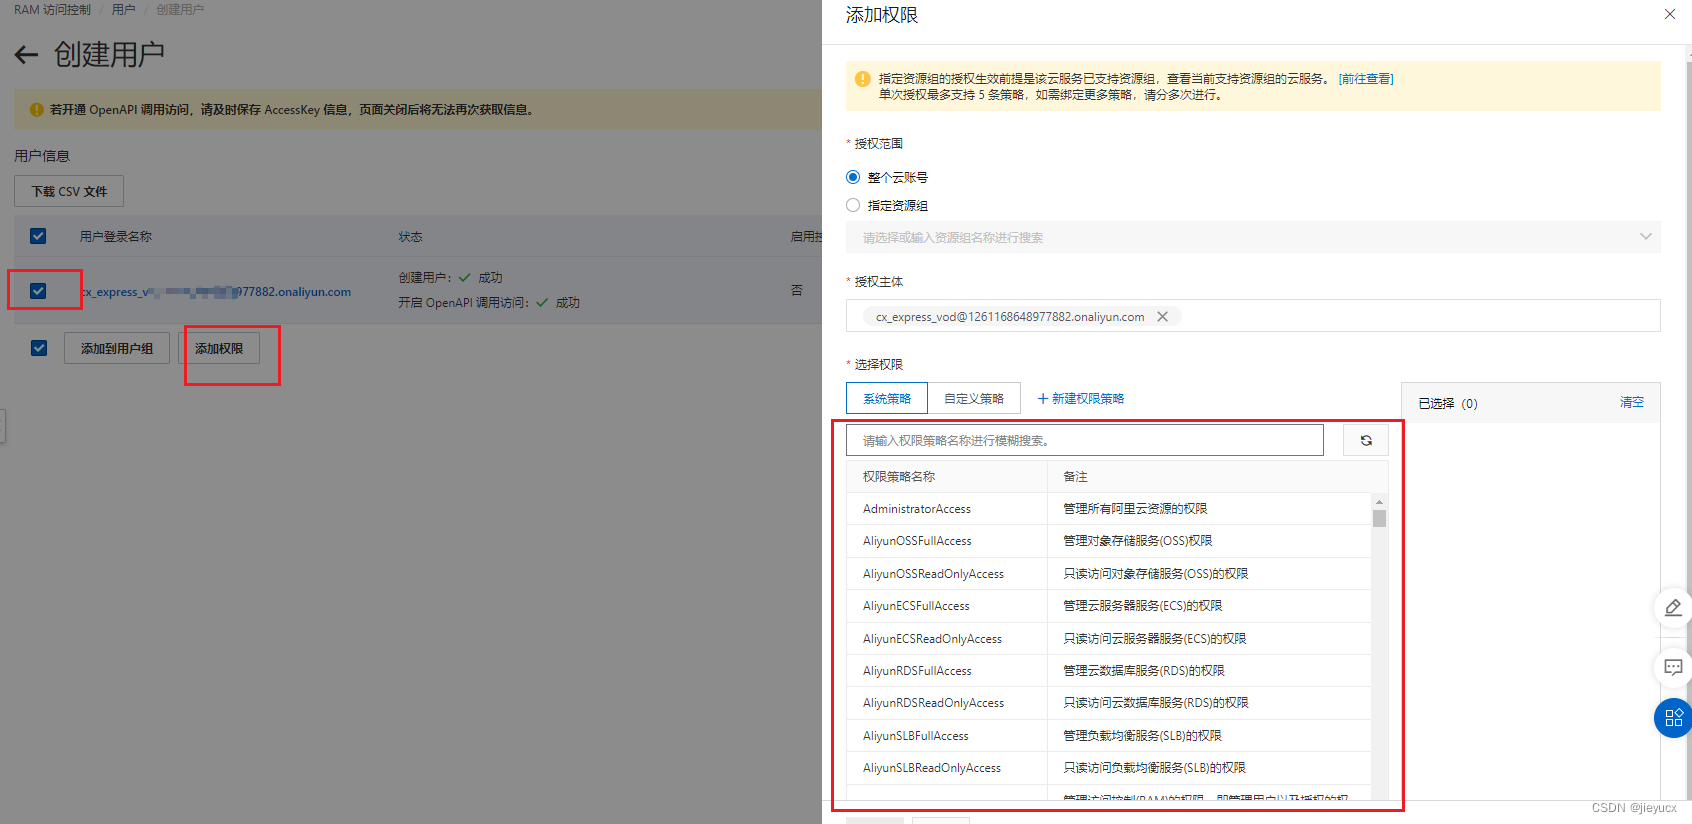The width and height of the screenshot is (1692, 824).
Task: Toggle the bottom select-all checkbox near 添加到用户组
Action: 38,348
